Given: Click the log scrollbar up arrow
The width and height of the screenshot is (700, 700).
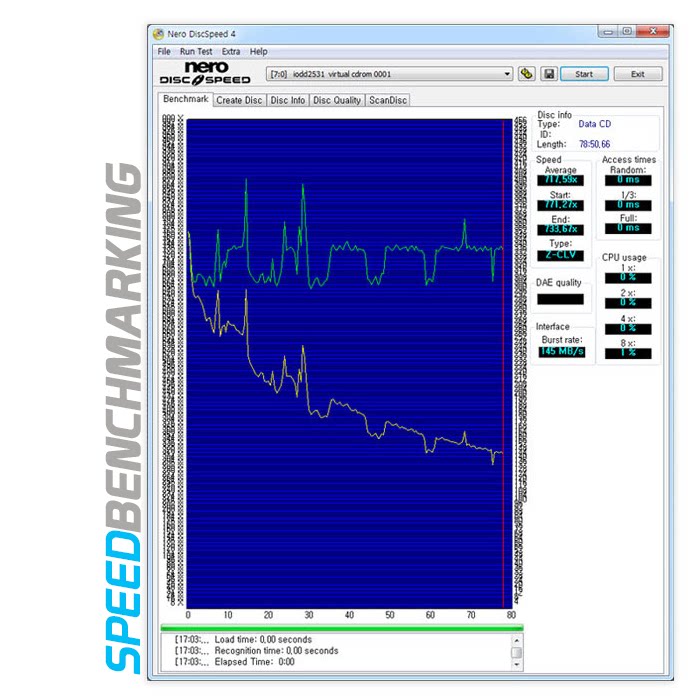Looking at the screenshot, I should (x=517, y=641).
